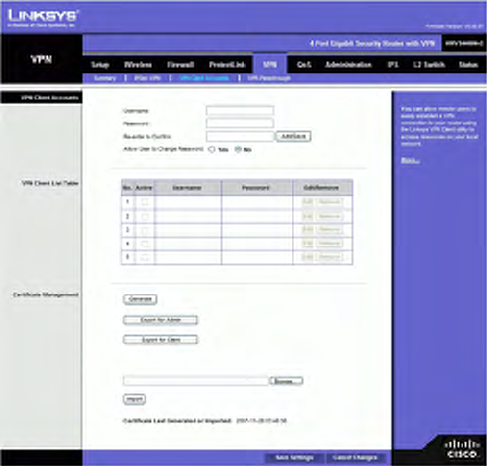This screenshot has width=487, height=466.
Task: Open the Firewall tab
Action: (x=180, y=65)
